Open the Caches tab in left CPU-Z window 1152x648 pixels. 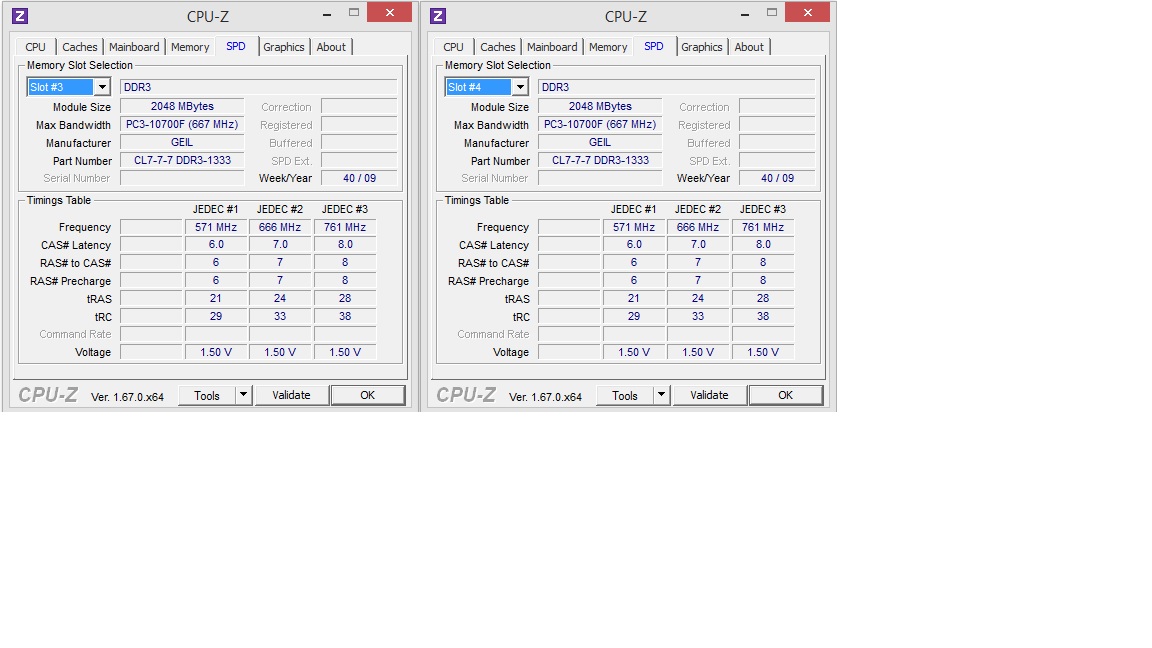click(x=79, y=47)
